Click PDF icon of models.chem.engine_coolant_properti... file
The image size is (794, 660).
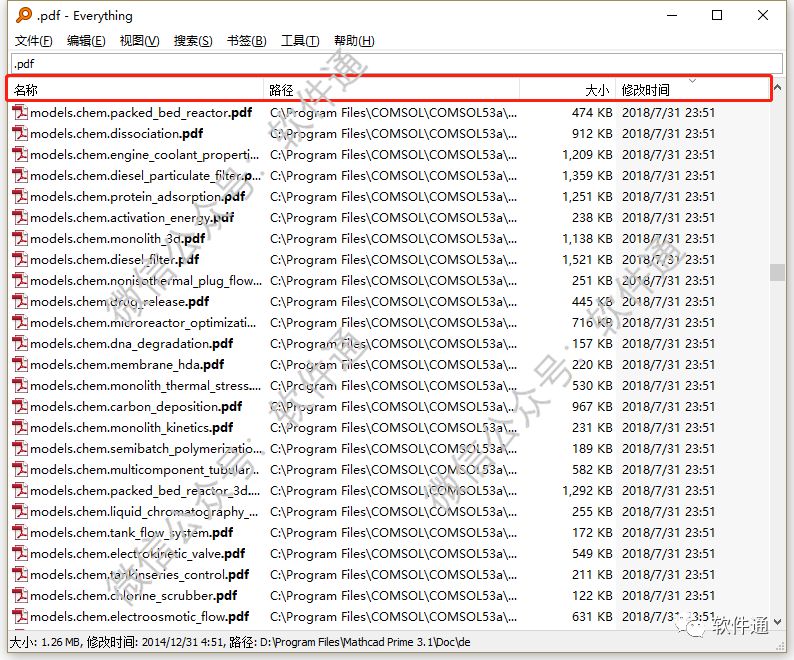click(x=20, y=154)
